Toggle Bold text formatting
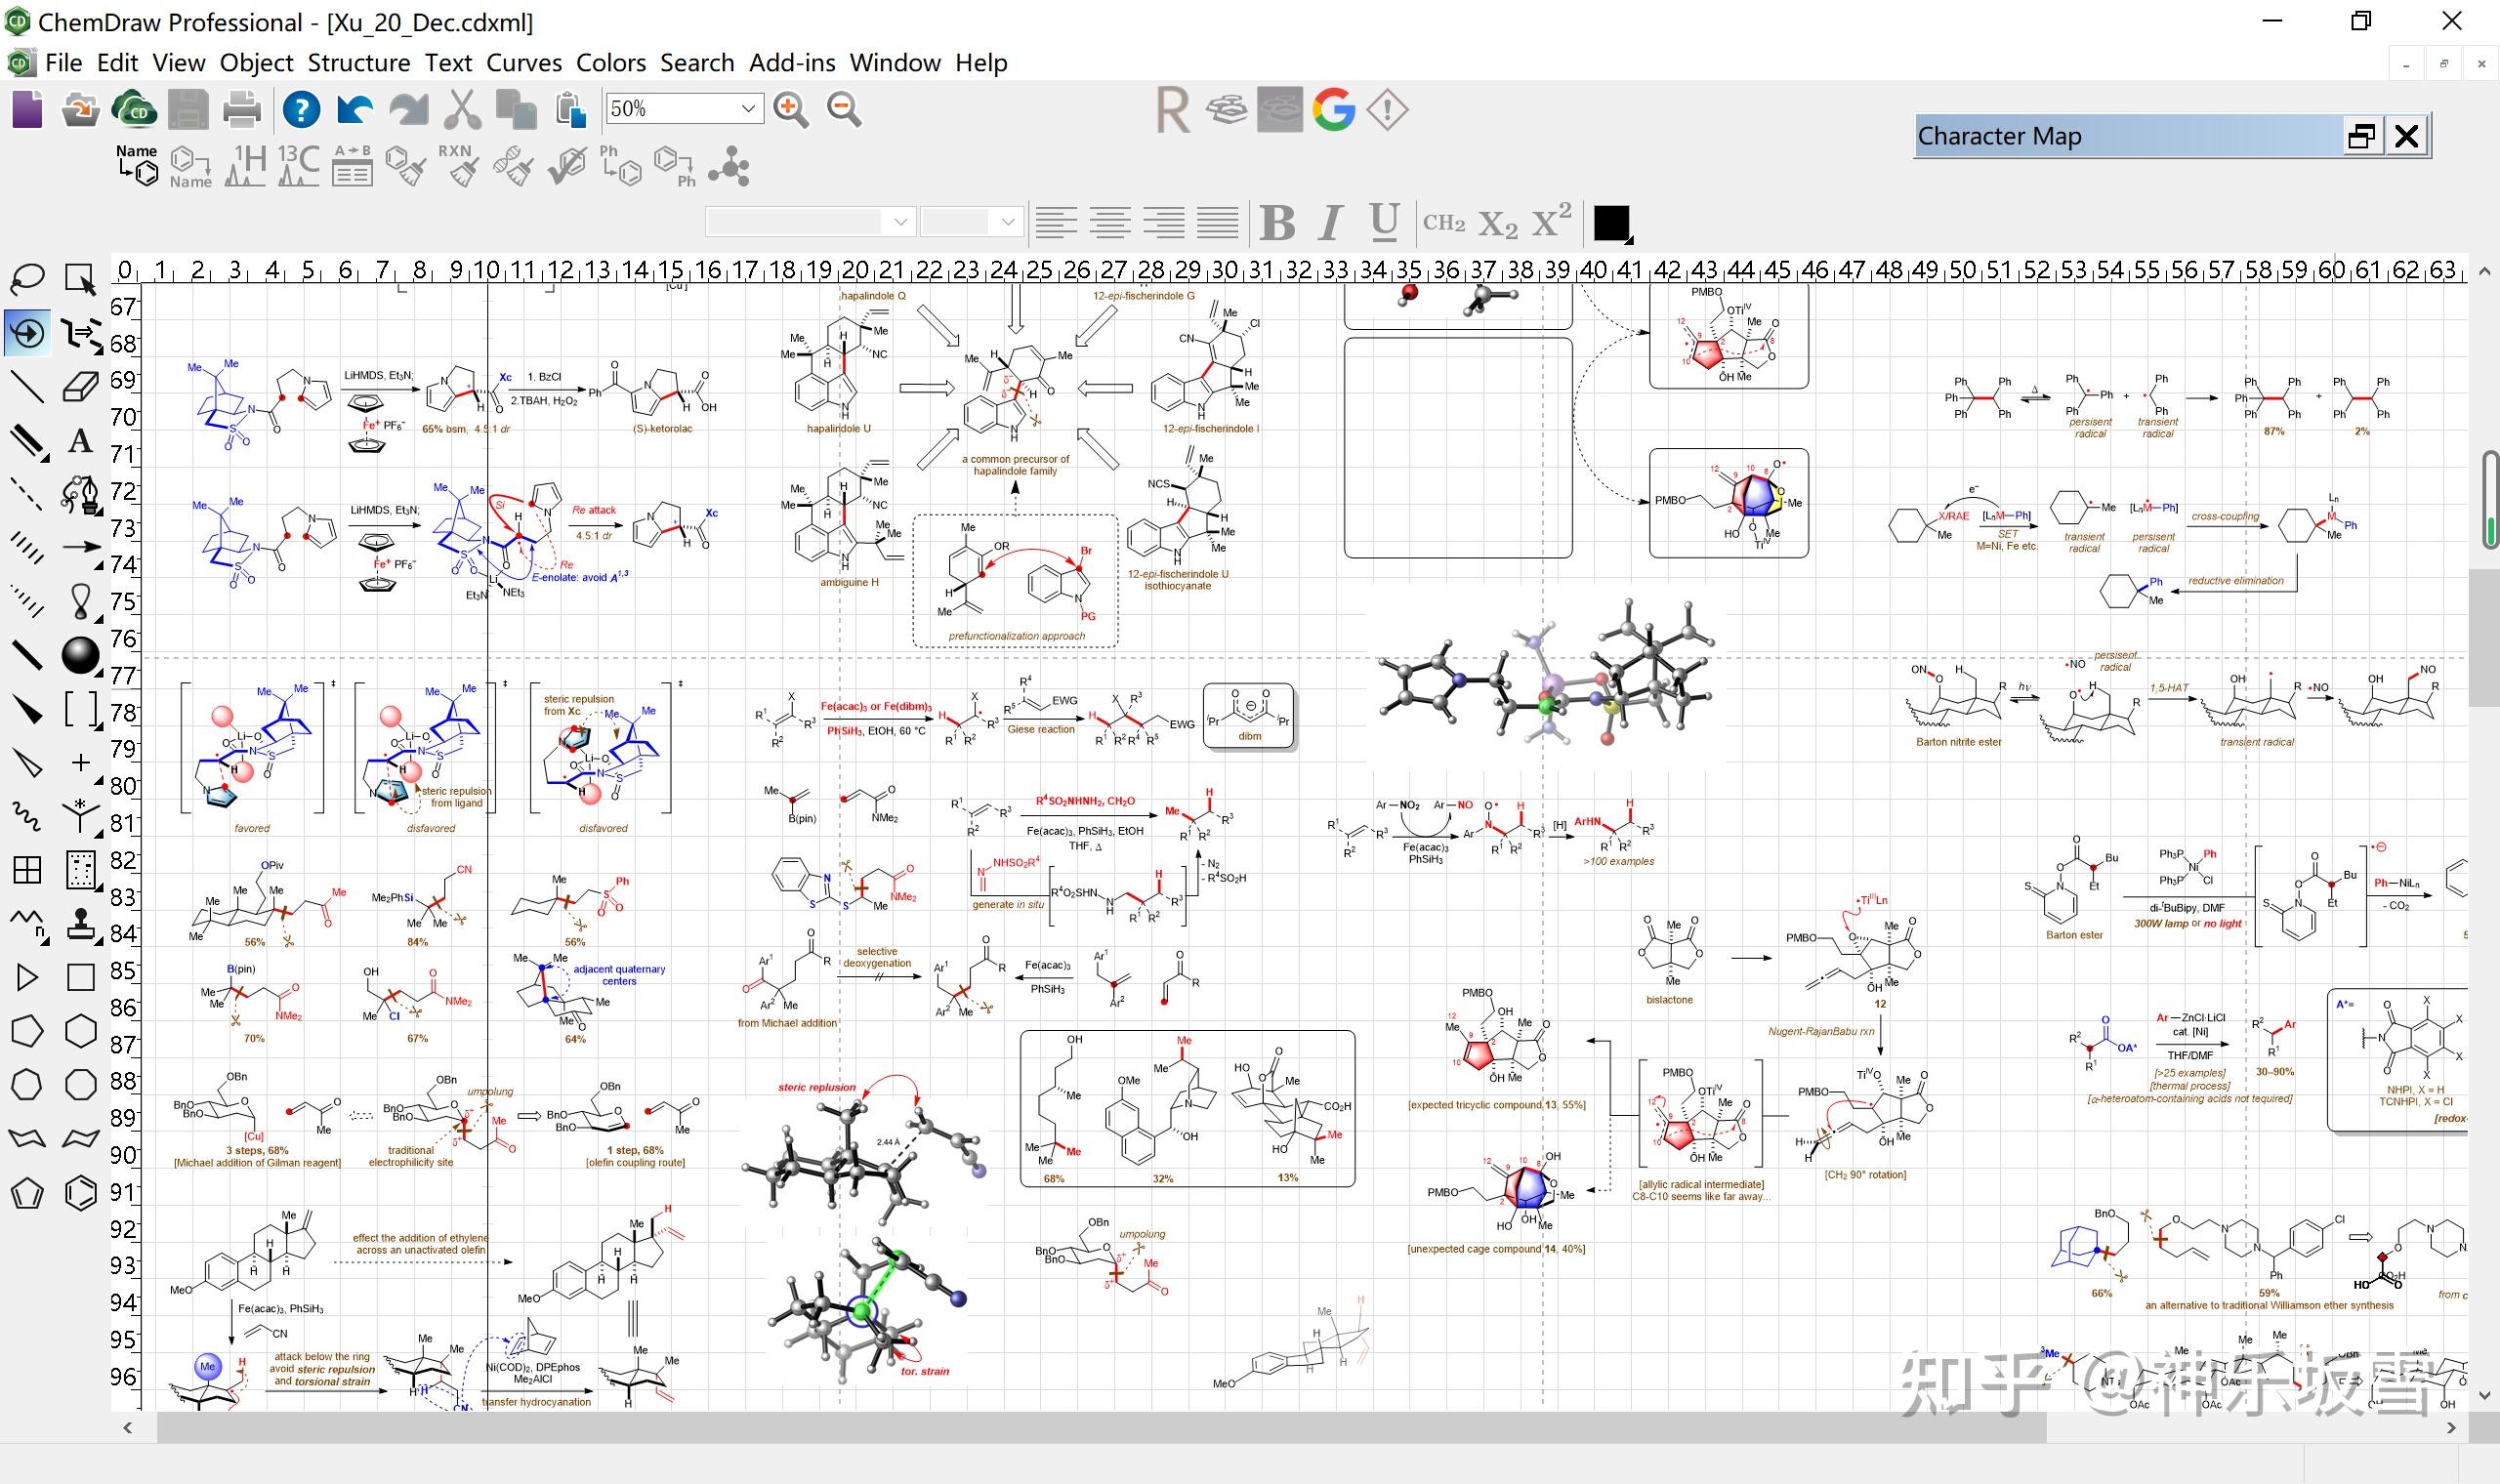Screen dimensions: 2500x1484 click(1277, 222)
